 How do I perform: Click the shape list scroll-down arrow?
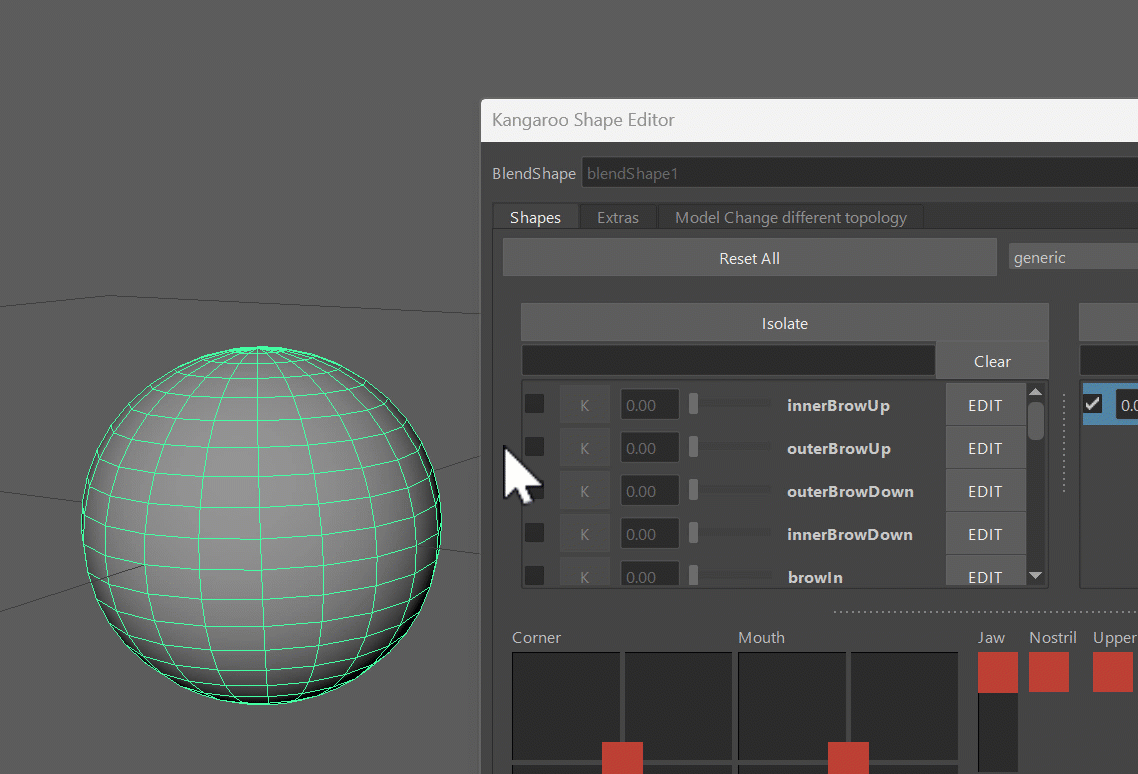[1036, 576]
